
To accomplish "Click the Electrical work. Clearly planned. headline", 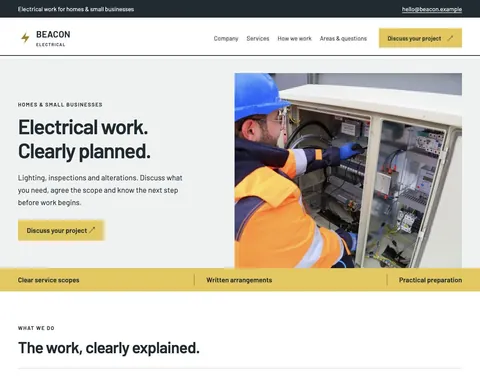I will (x=84, y=139).
